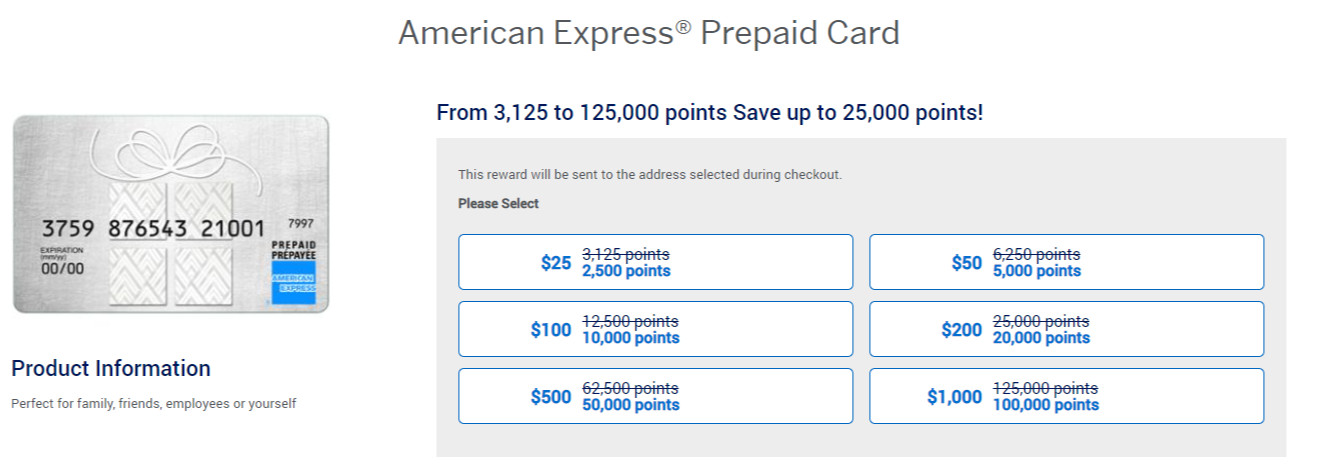Select the $200 denomination option
The width and height of the screenshot is (1317, 471).
[1066, 329]
